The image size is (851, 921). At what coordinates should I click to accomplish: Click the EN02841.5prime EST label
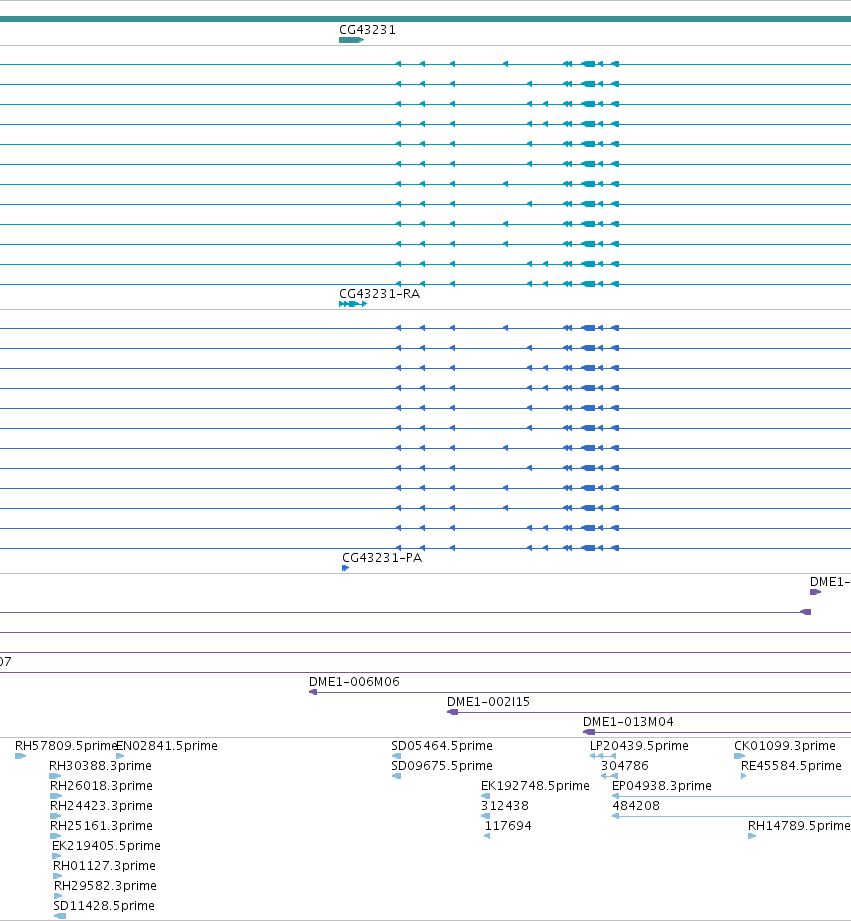point(167,745)
